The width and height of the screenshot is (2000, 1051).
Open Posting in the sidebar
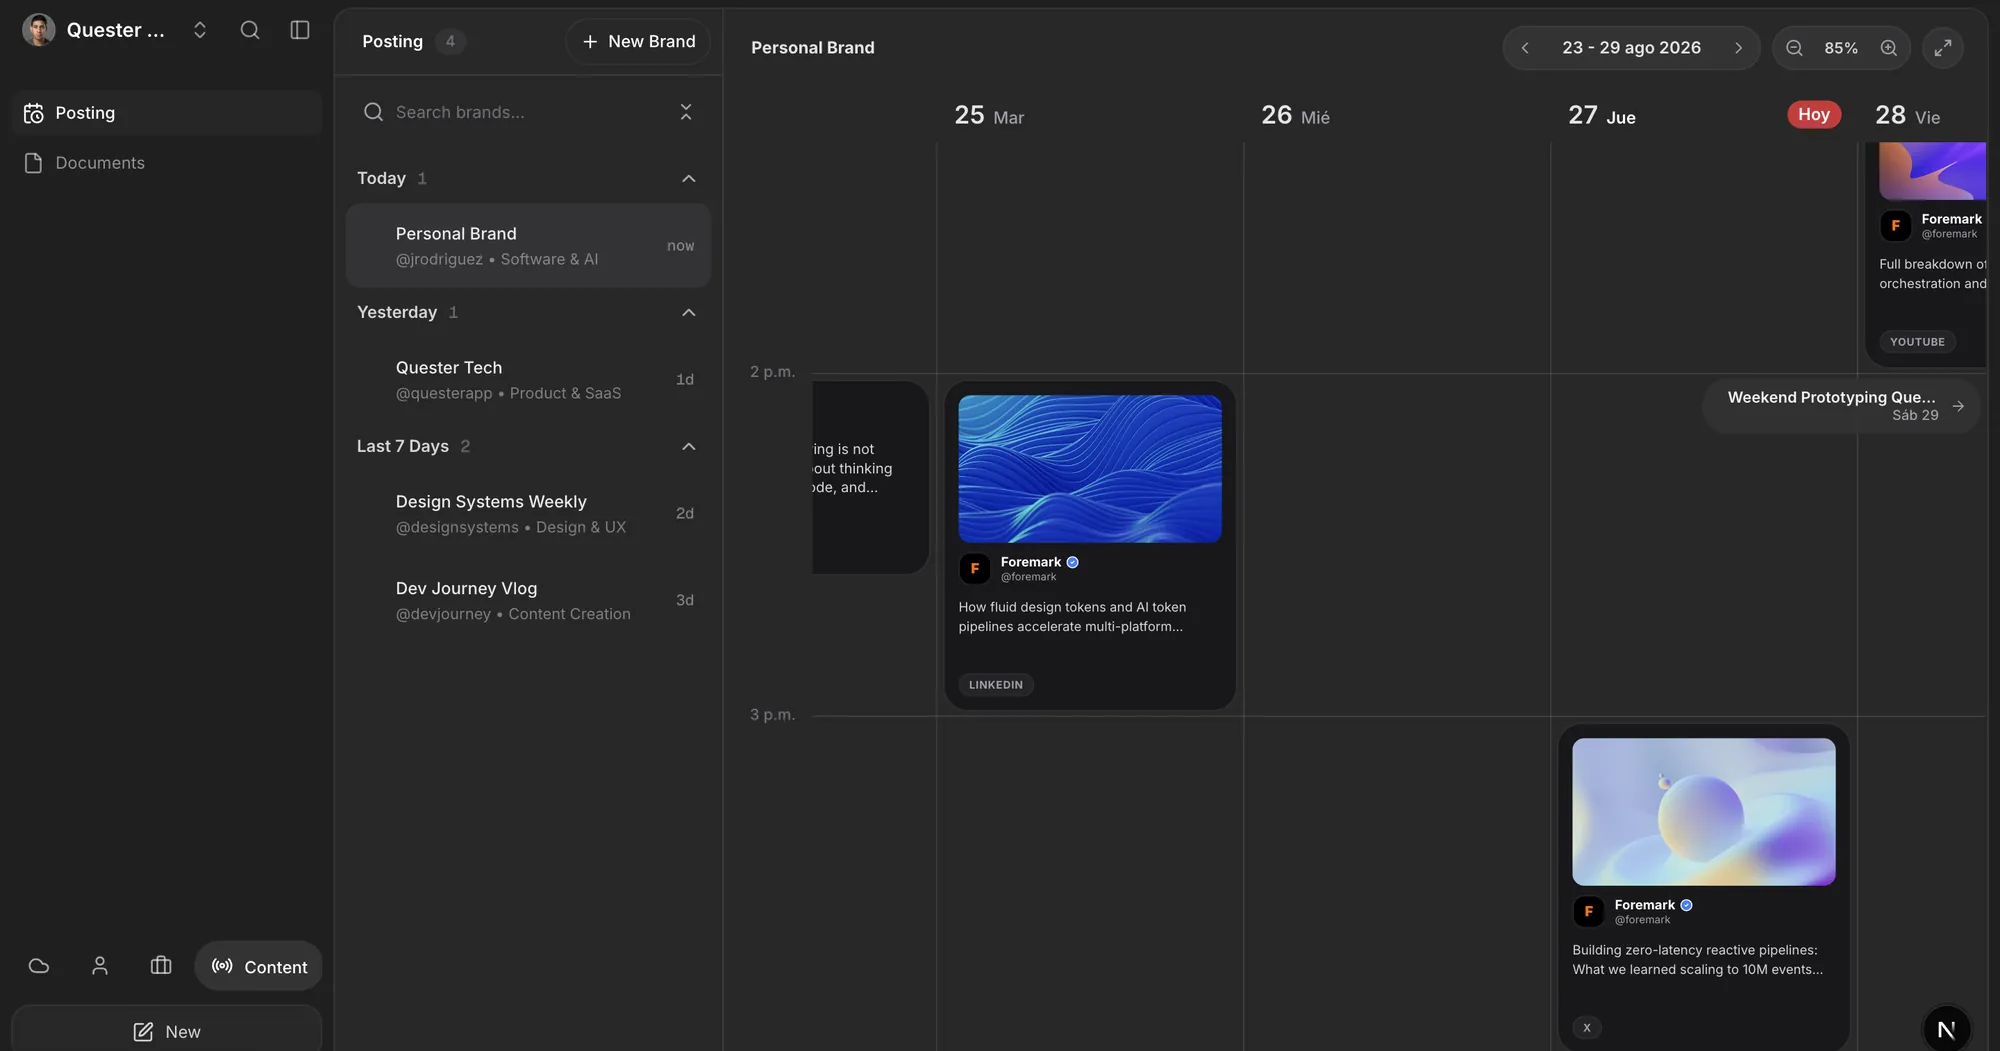[167, 113]
